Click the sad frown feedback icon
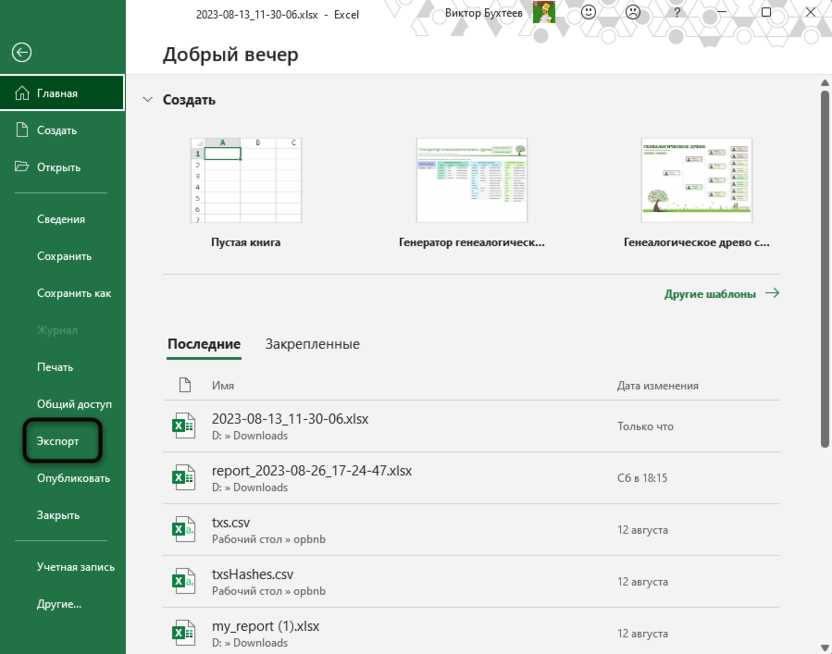Screen dimensions: 832x654 click(632, 13)
